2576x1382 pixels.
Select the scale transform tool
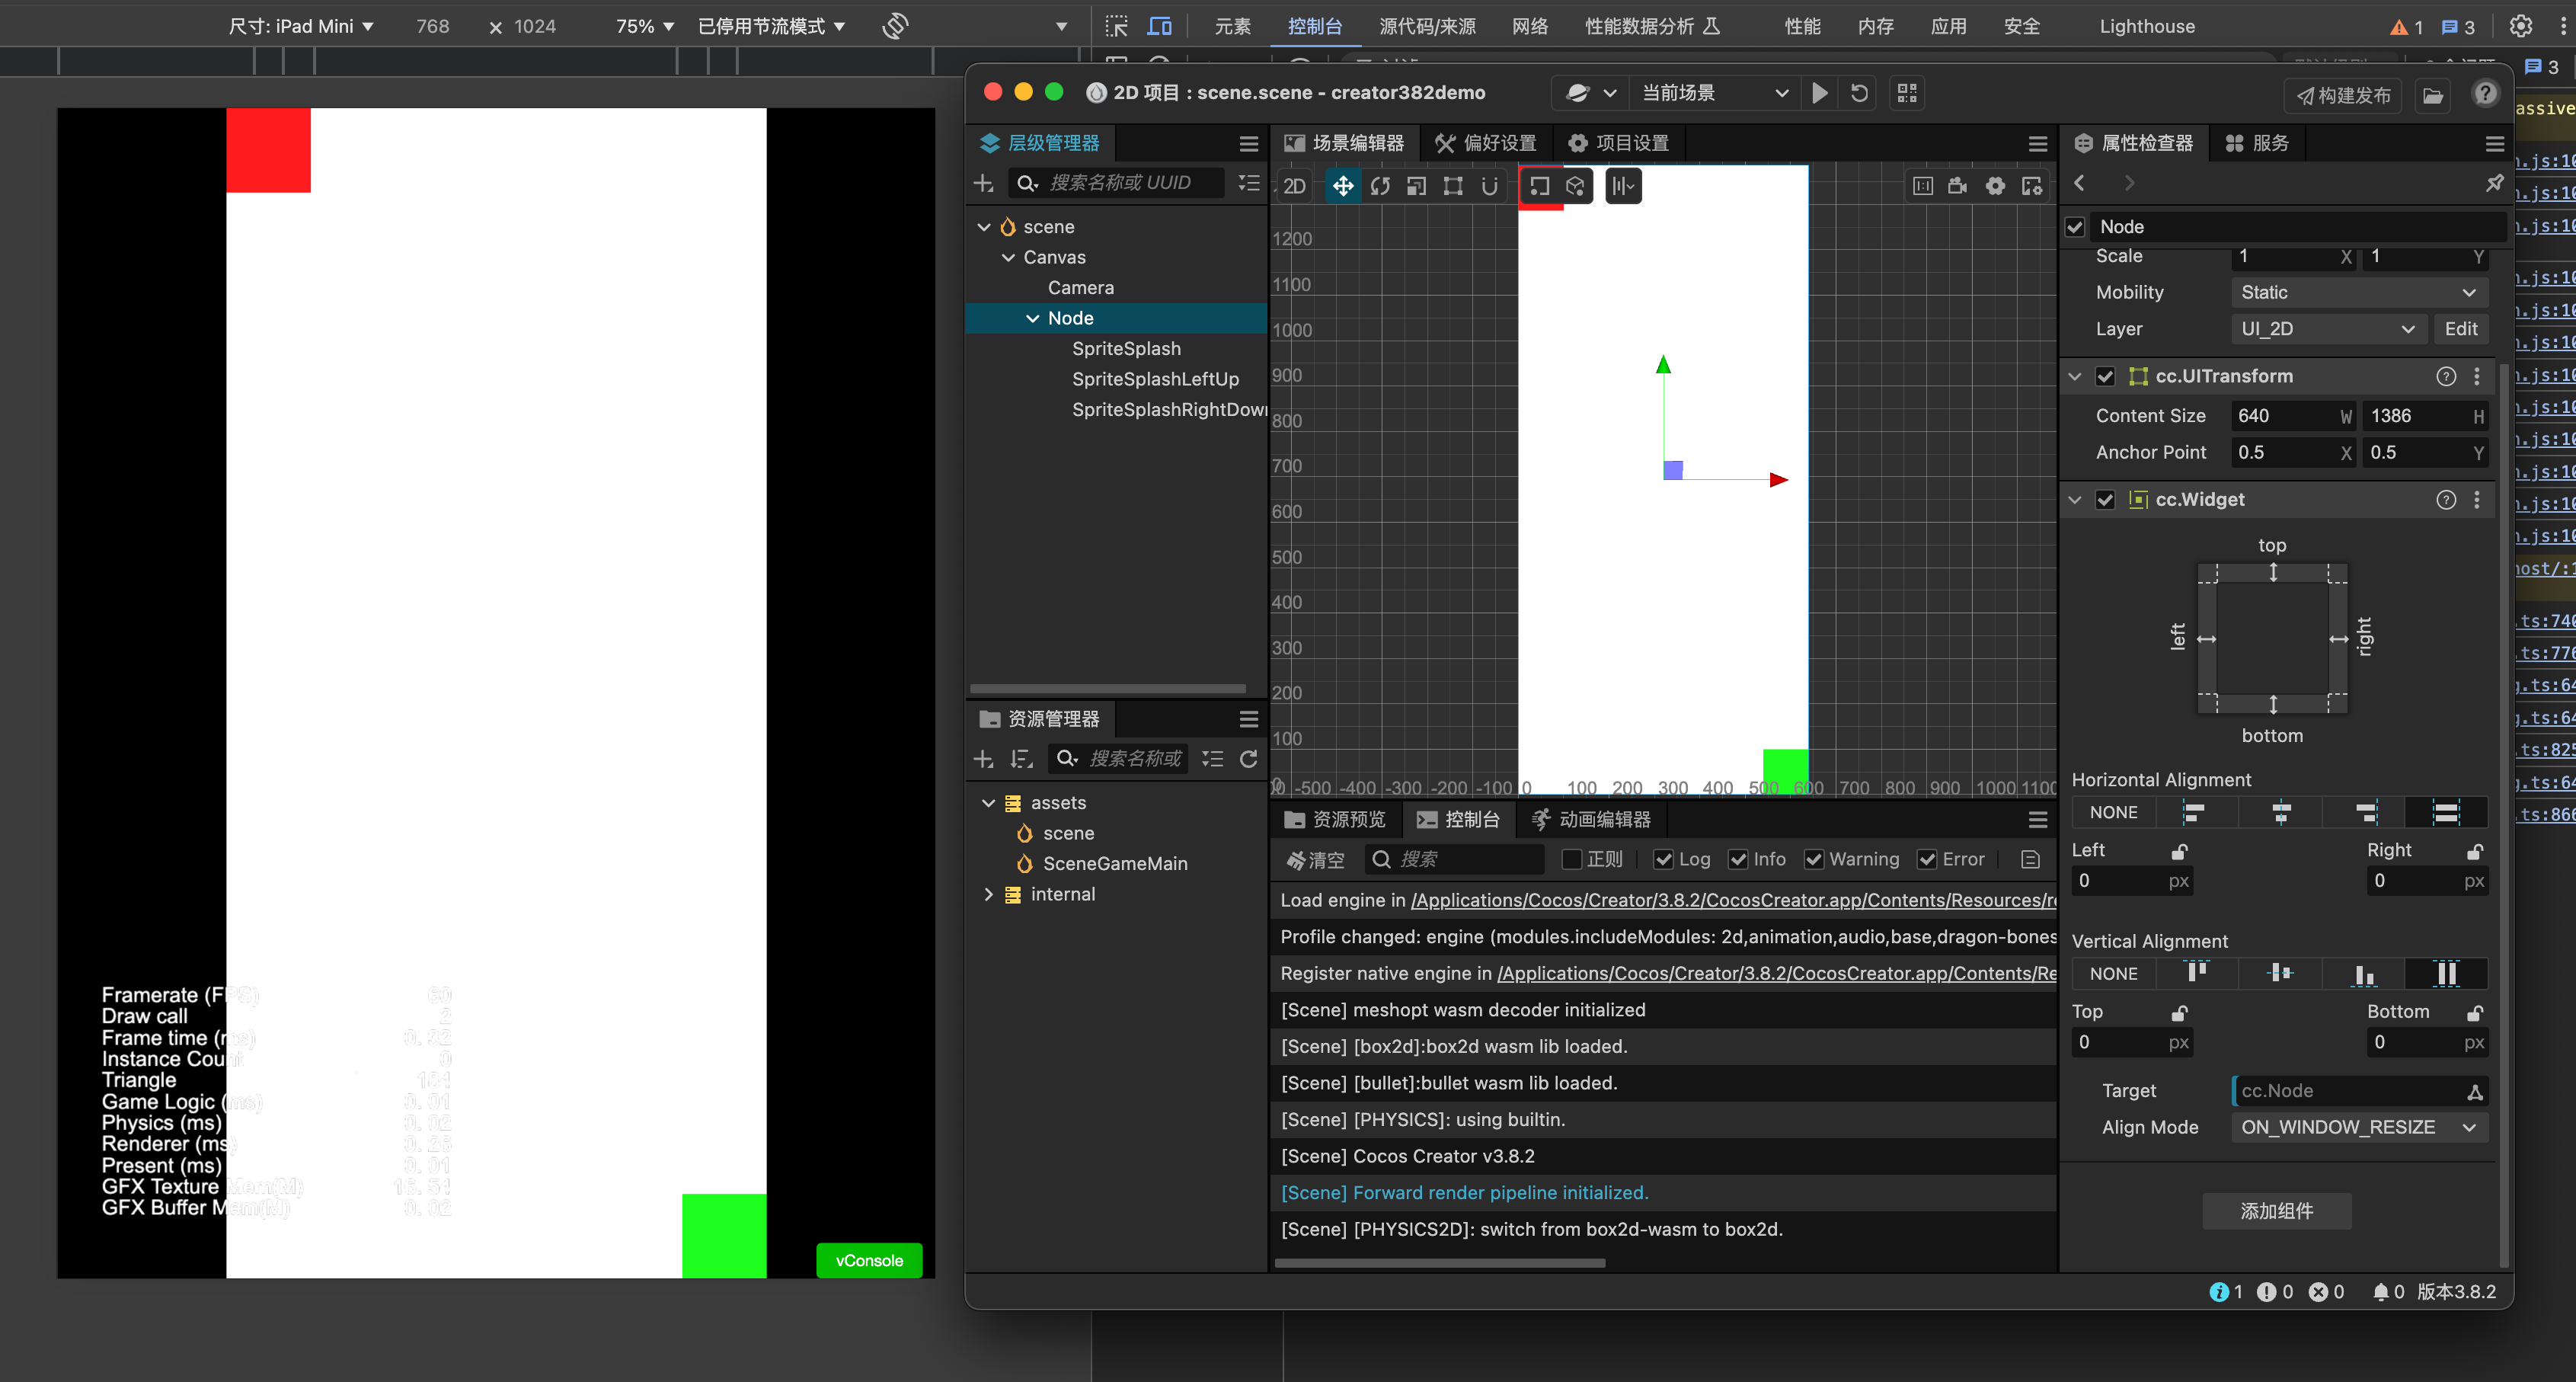(x=1416, y=186)
